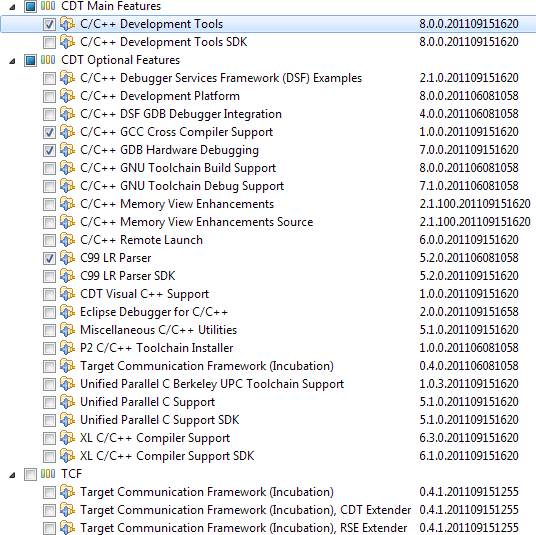The image size is (536, 535).
Task: Select Unified Parallel C Berkeley UPC label
Action: tap(212, 384)
